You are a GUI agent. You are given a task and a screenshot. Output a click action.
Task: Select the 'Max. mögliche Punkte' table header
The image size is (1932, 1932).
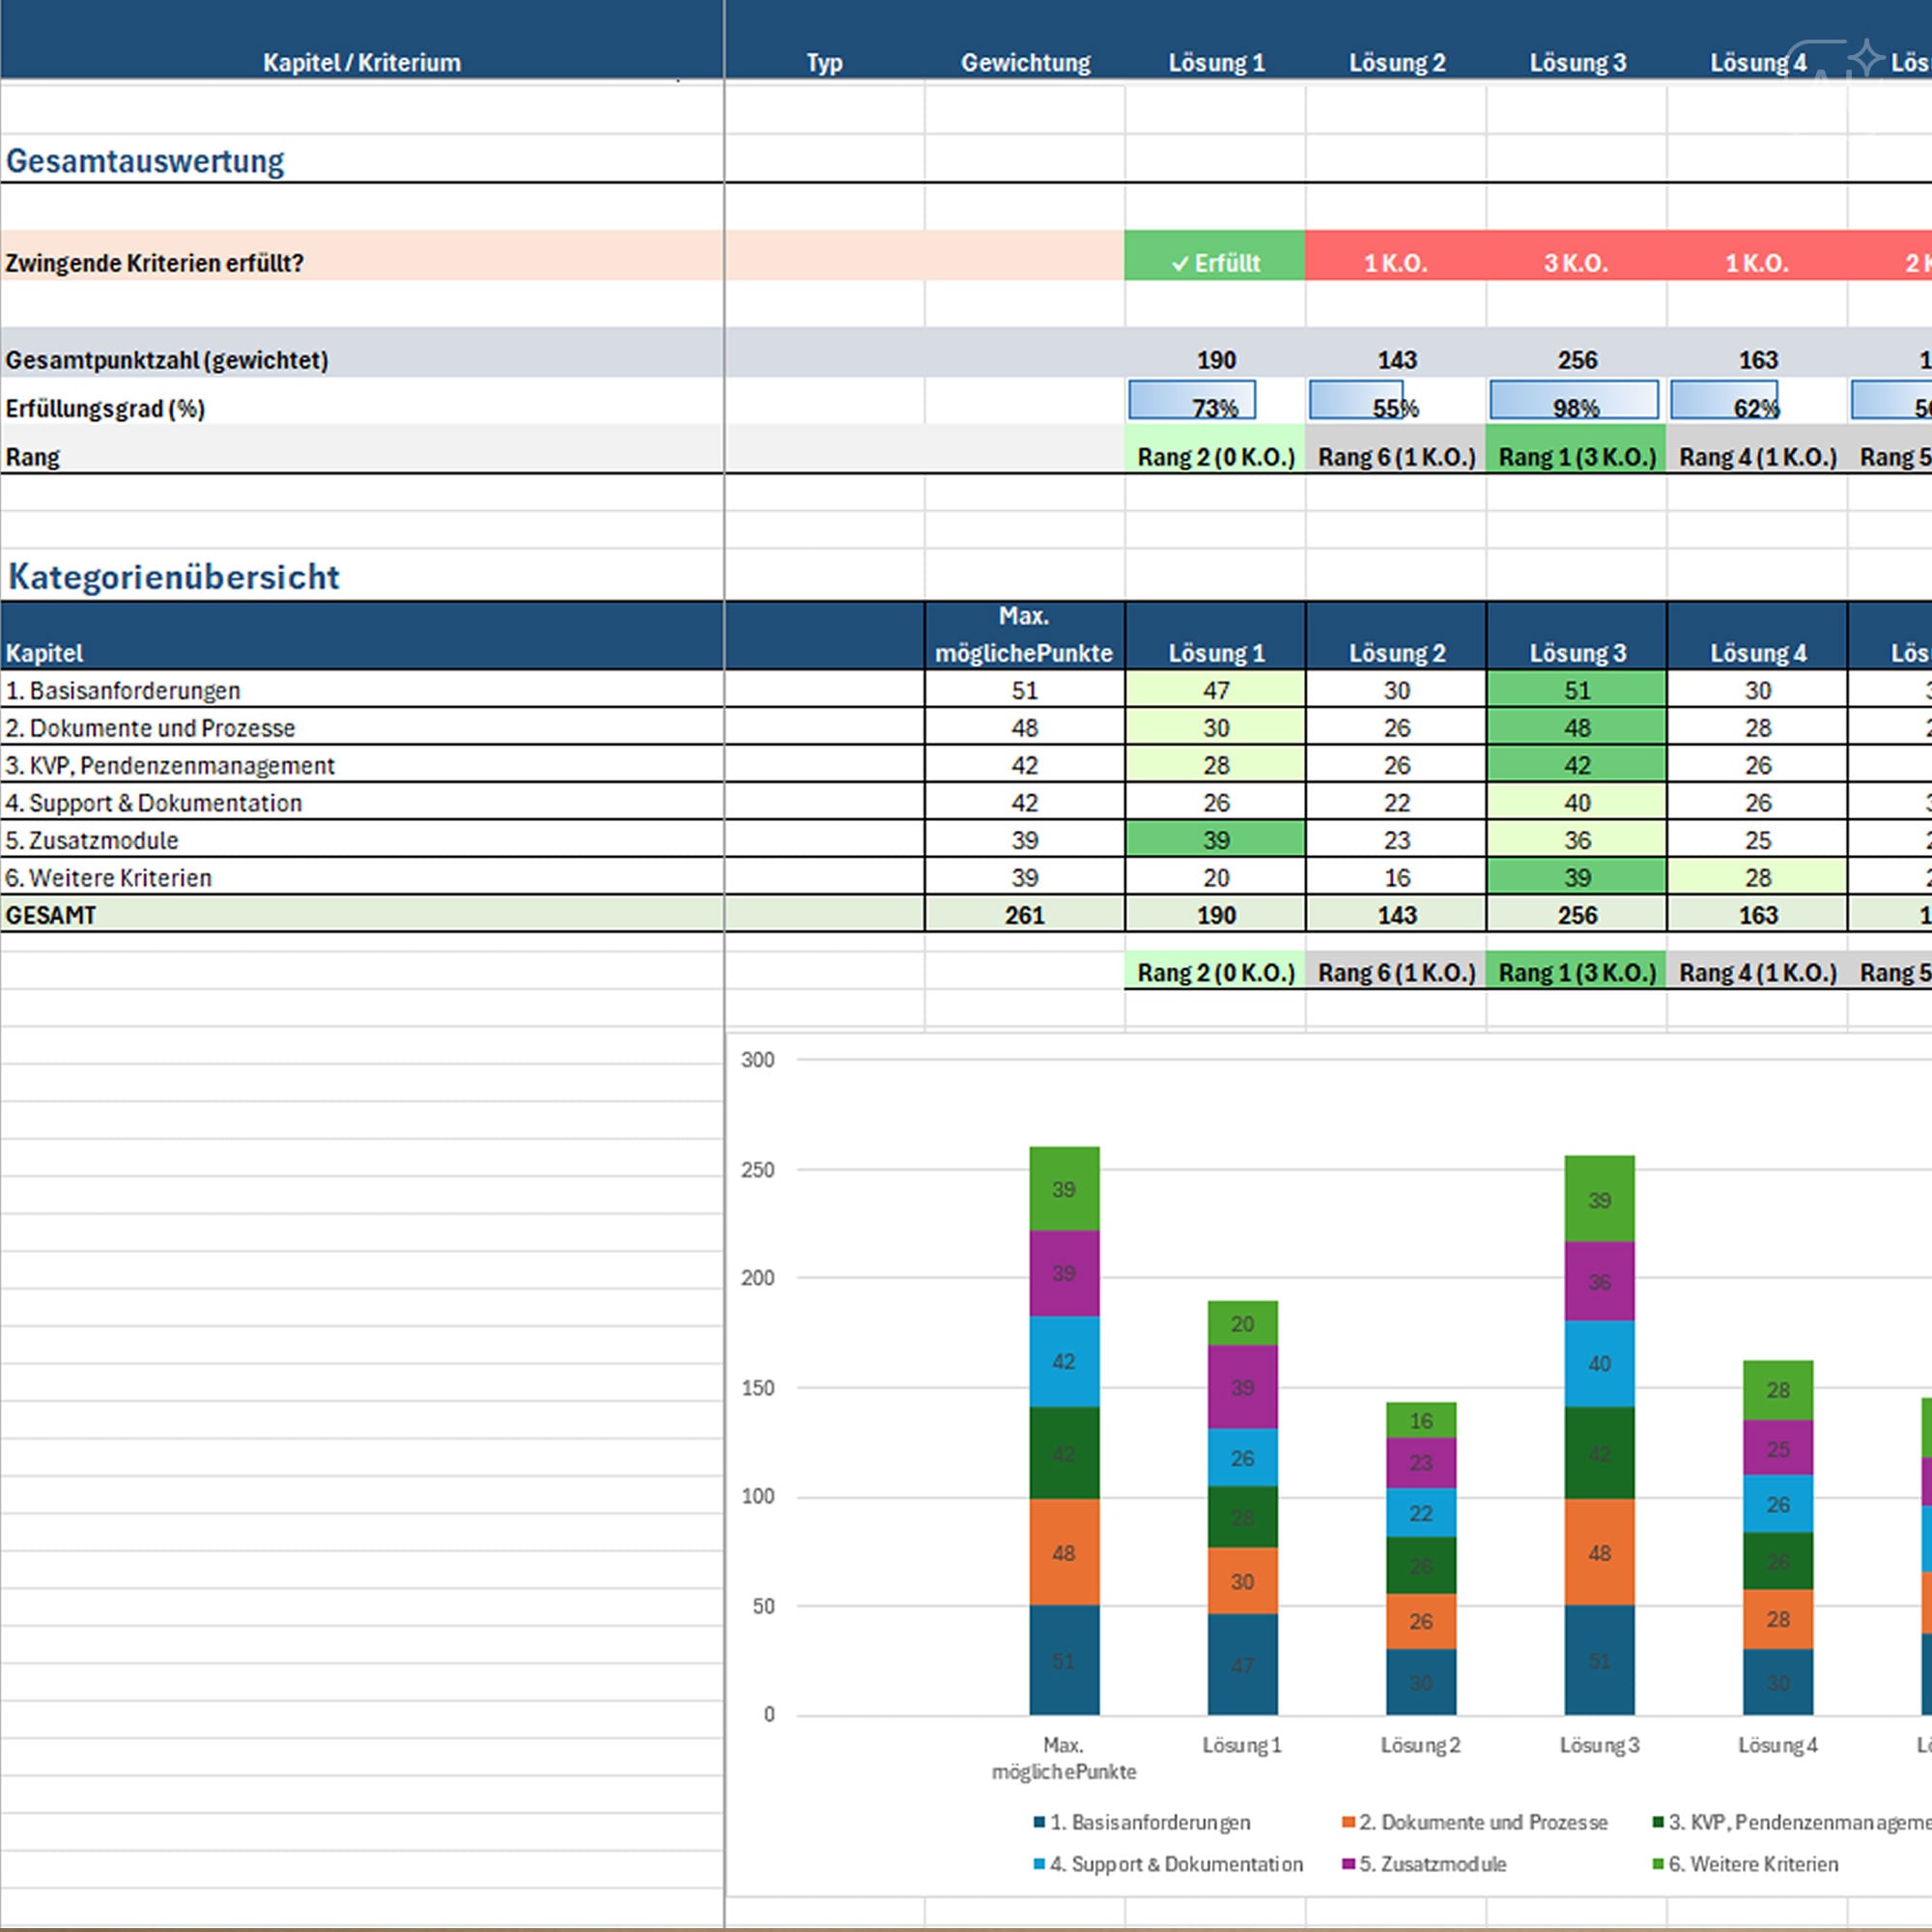click(1024, 634)
